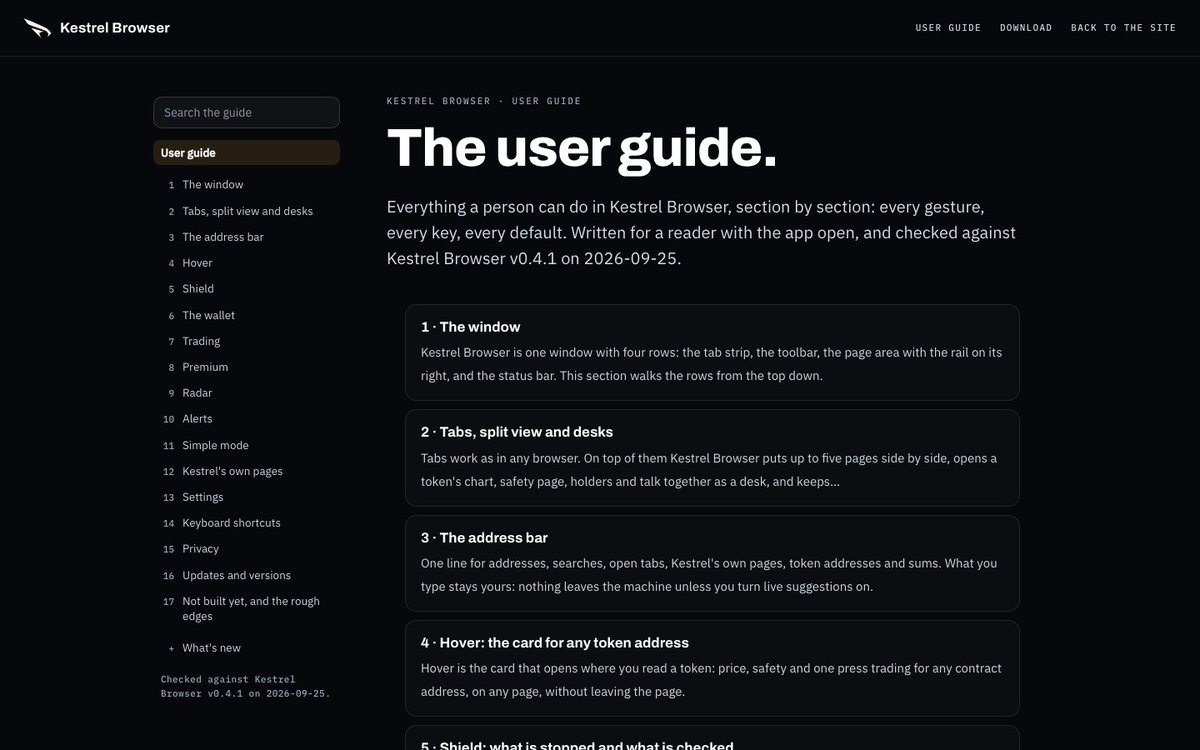Open sidebar item 9 Radar
The image size is (1200, 750).
[x=246, y=393]
